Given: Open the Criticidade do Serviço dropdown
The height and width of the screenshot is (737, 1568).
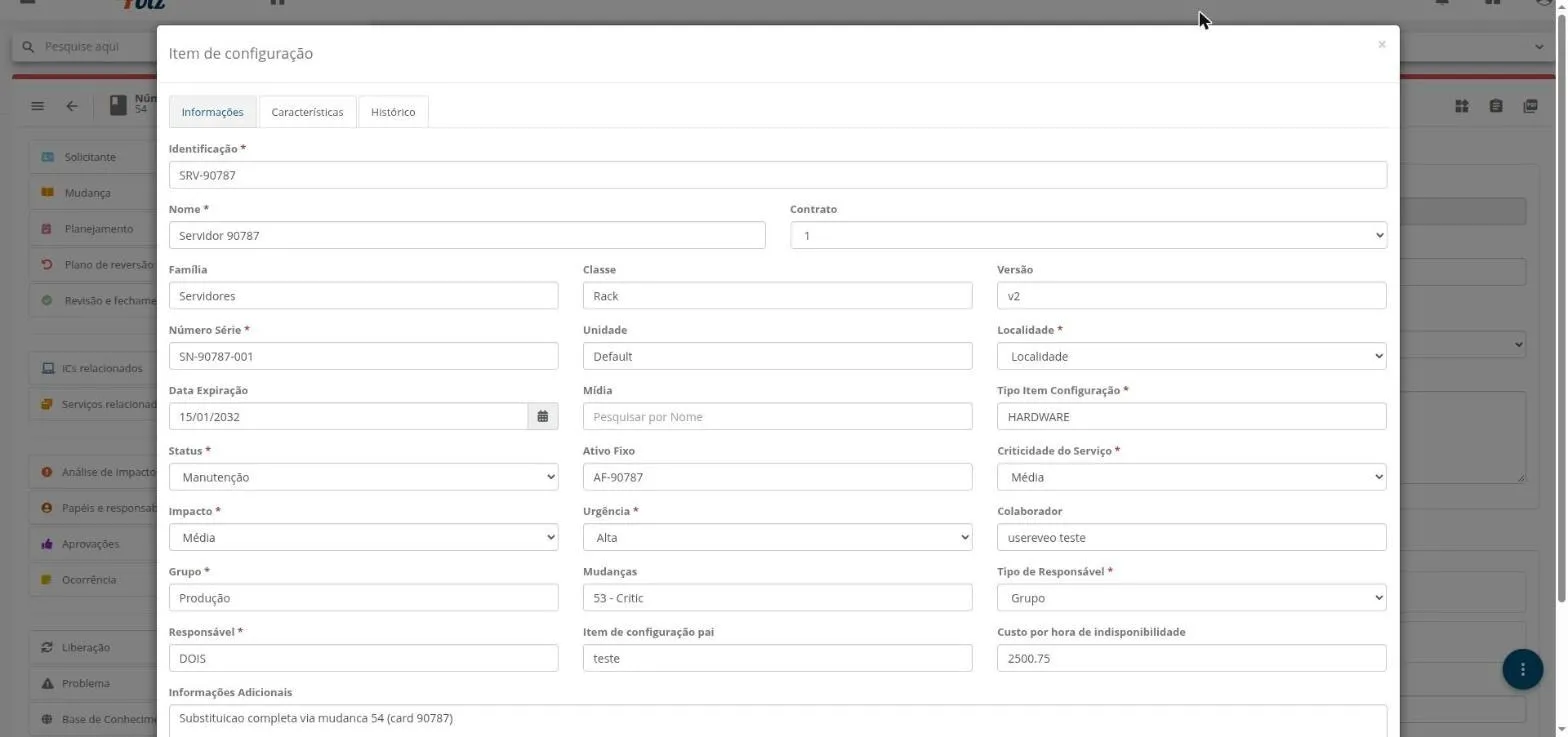Looking at the screenshot, I should [1191, 477].
